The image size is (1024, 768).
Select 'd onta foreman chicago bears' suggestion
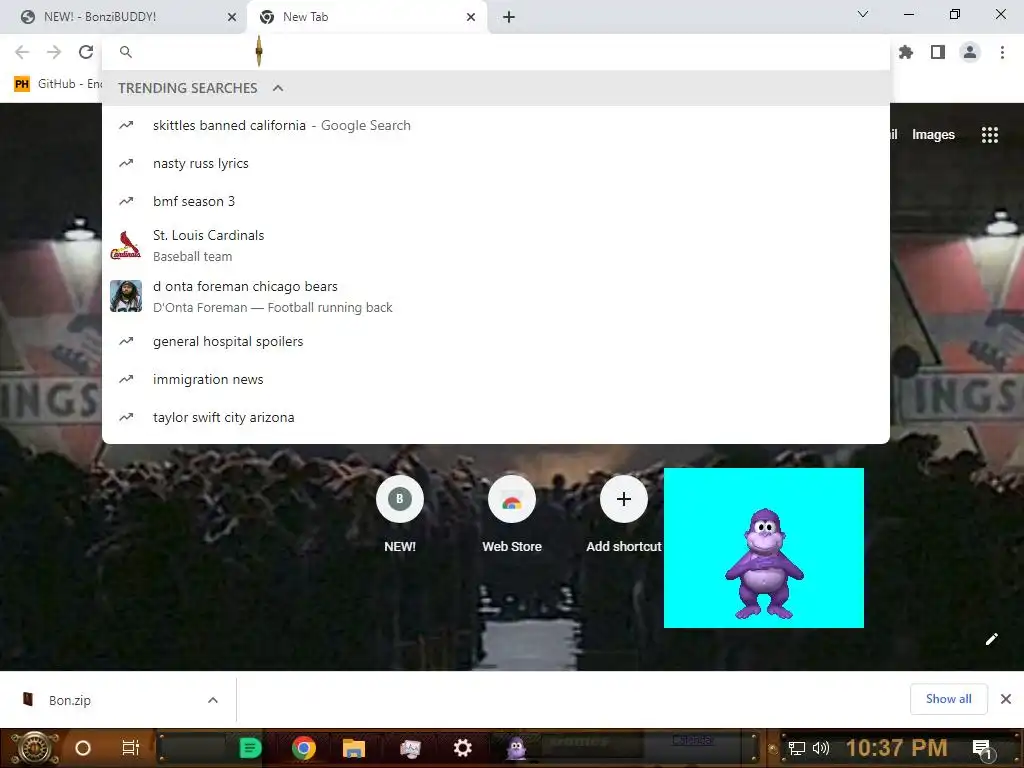496,296
